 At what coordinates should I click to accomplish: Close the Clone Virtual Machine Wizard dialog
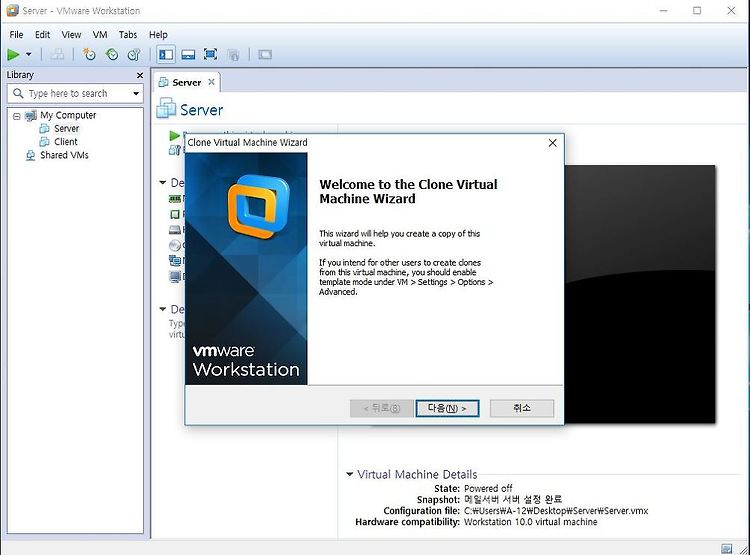point(552,143)
